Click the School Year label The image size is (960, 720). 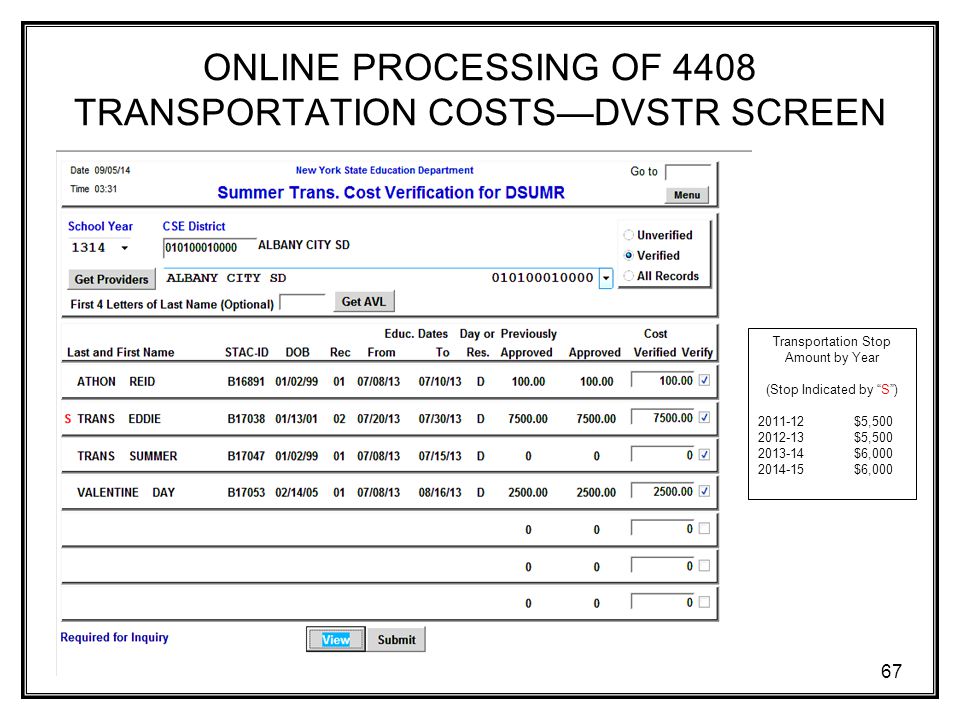(100, 227)
